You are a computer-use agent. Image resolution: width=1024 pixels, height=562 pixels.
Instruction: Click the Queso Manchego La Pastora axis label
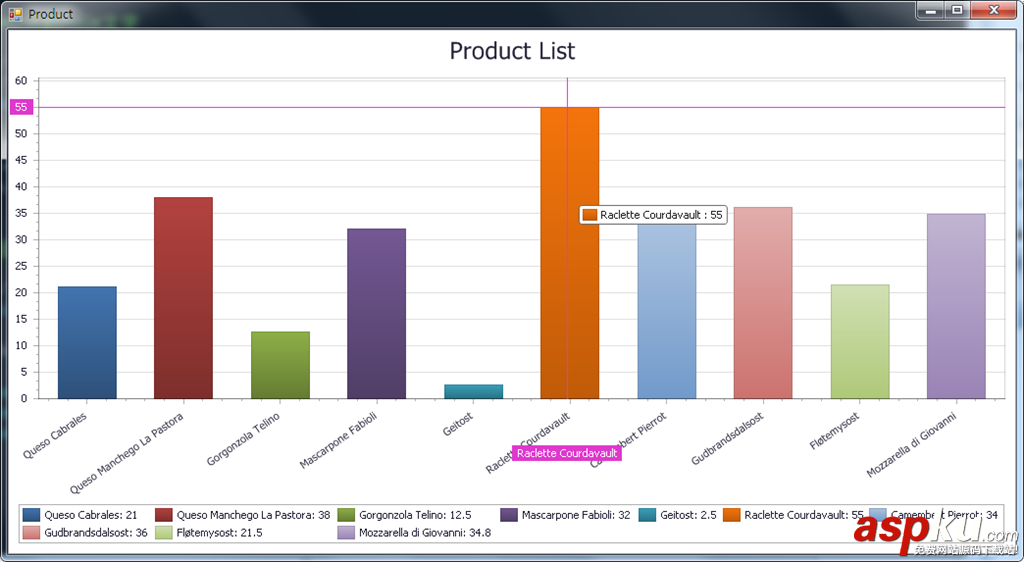pyautogui.click(x=127, y=453)
